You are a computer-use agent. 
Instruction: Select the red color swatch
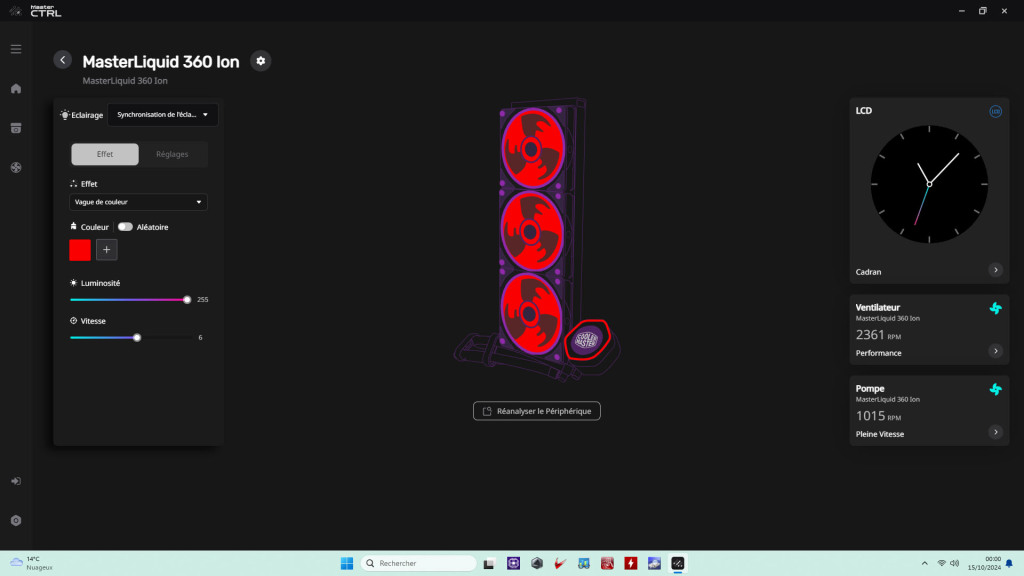(x=80, y=249)
